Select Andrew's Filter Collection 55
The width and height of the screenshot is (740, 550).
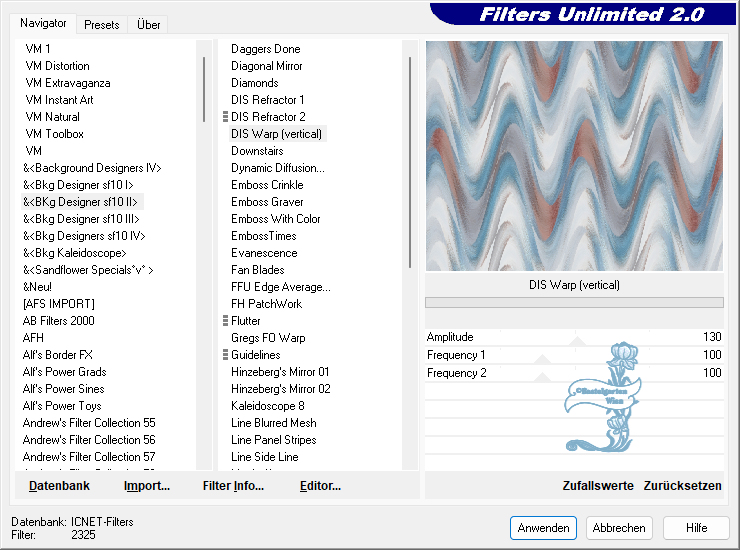(89, 423)
